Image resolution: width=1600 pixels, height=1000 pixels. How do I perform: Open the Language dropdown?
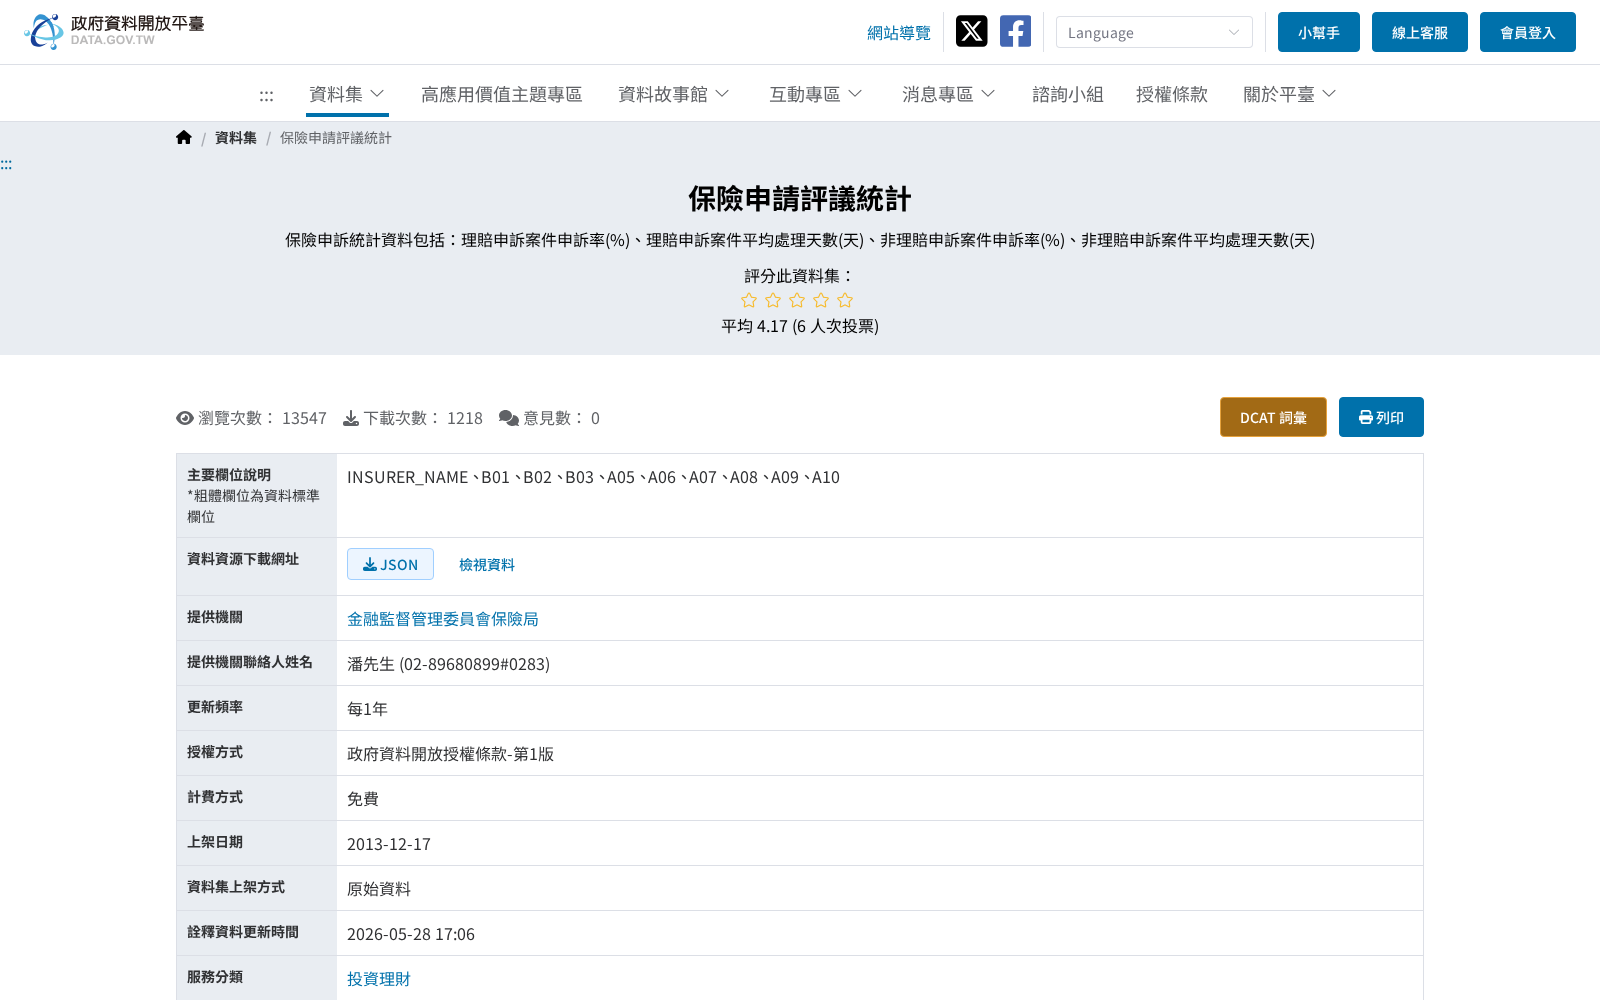click(1154, 32)
